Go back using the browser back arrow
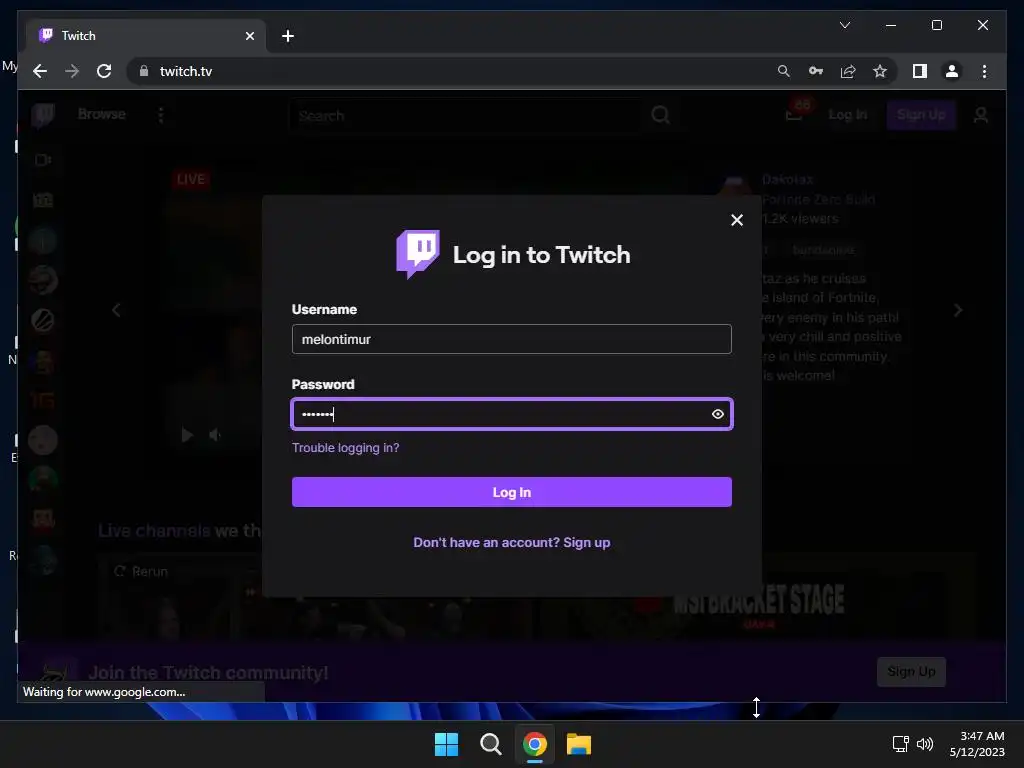The width and height of the screenshot is (1024, 768). (40, 71)
